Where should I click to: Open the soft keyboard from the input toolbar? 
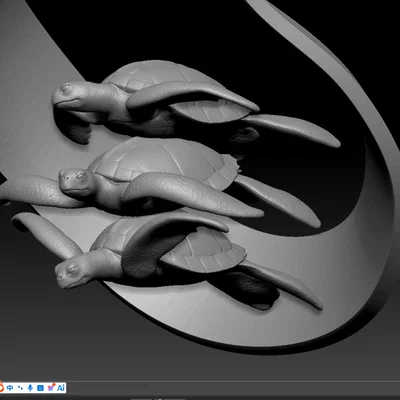(40, 388)
